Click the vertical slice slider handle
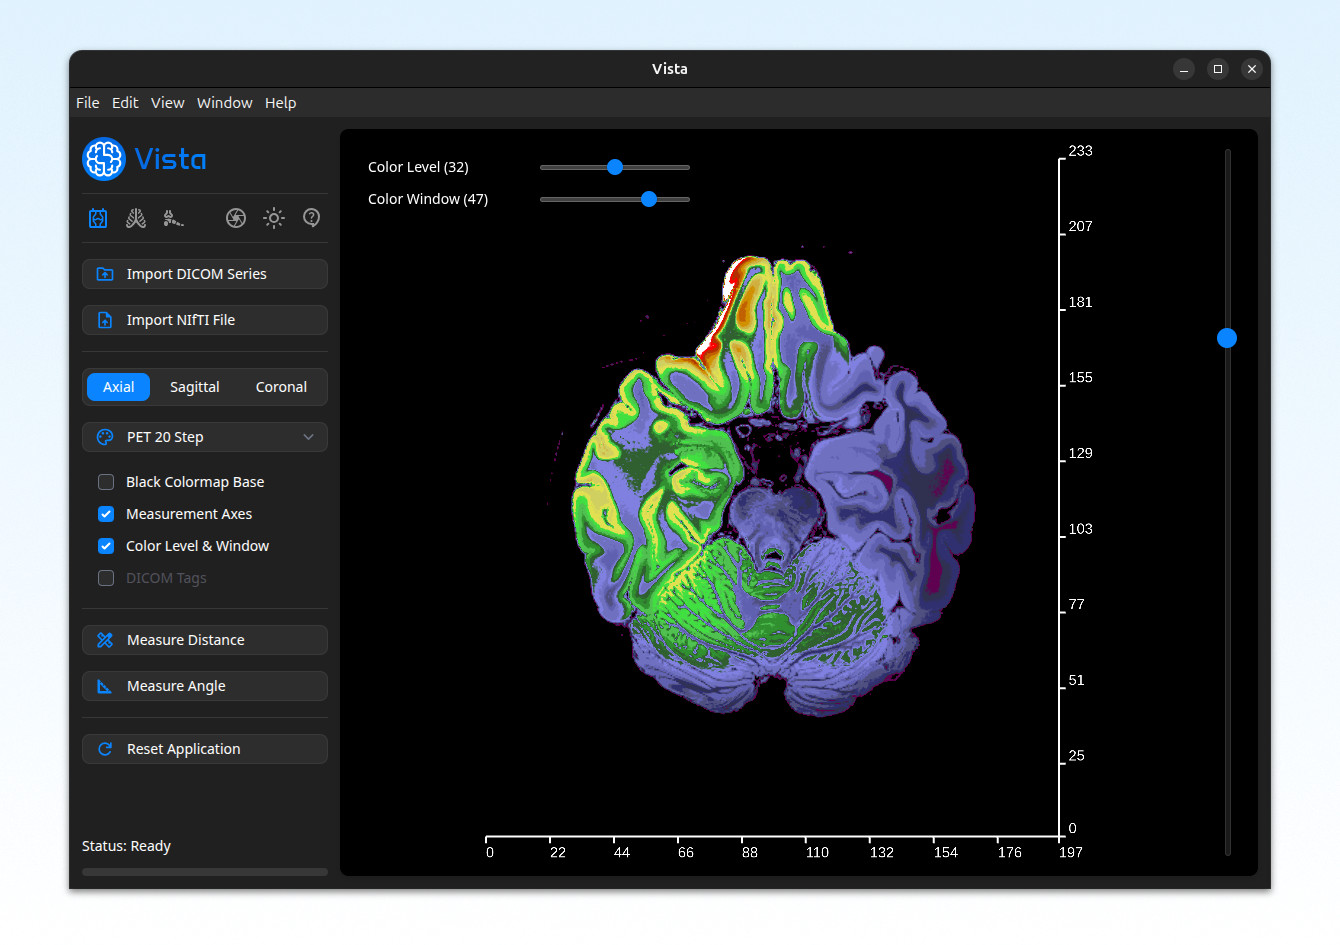 1227,338
